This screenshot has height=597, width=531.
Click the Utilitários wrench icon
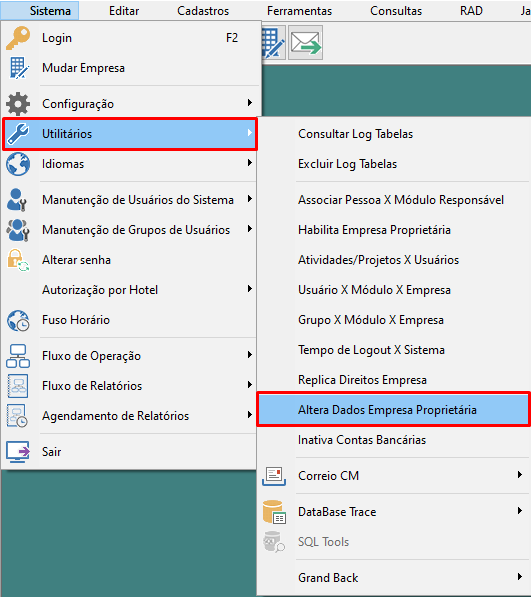(18, 134)
